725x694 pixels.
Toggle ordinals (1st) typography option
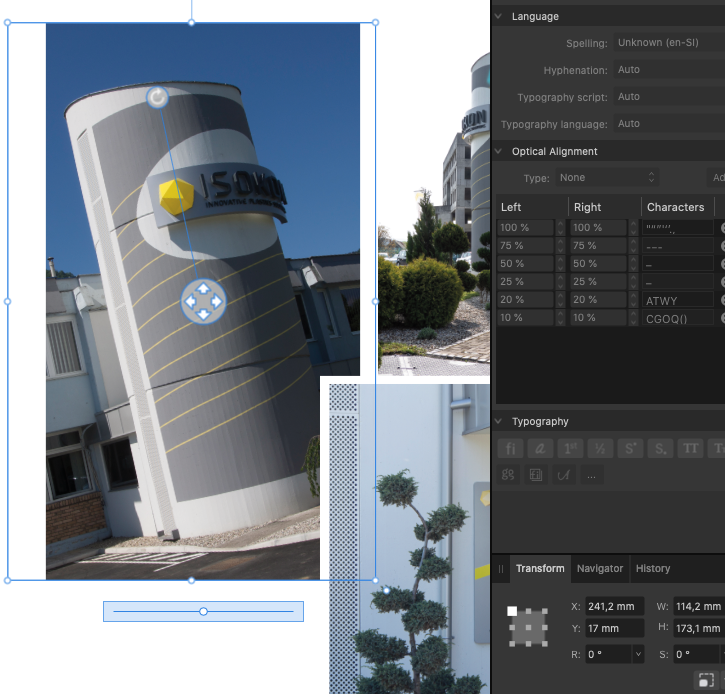coord(570,448)
